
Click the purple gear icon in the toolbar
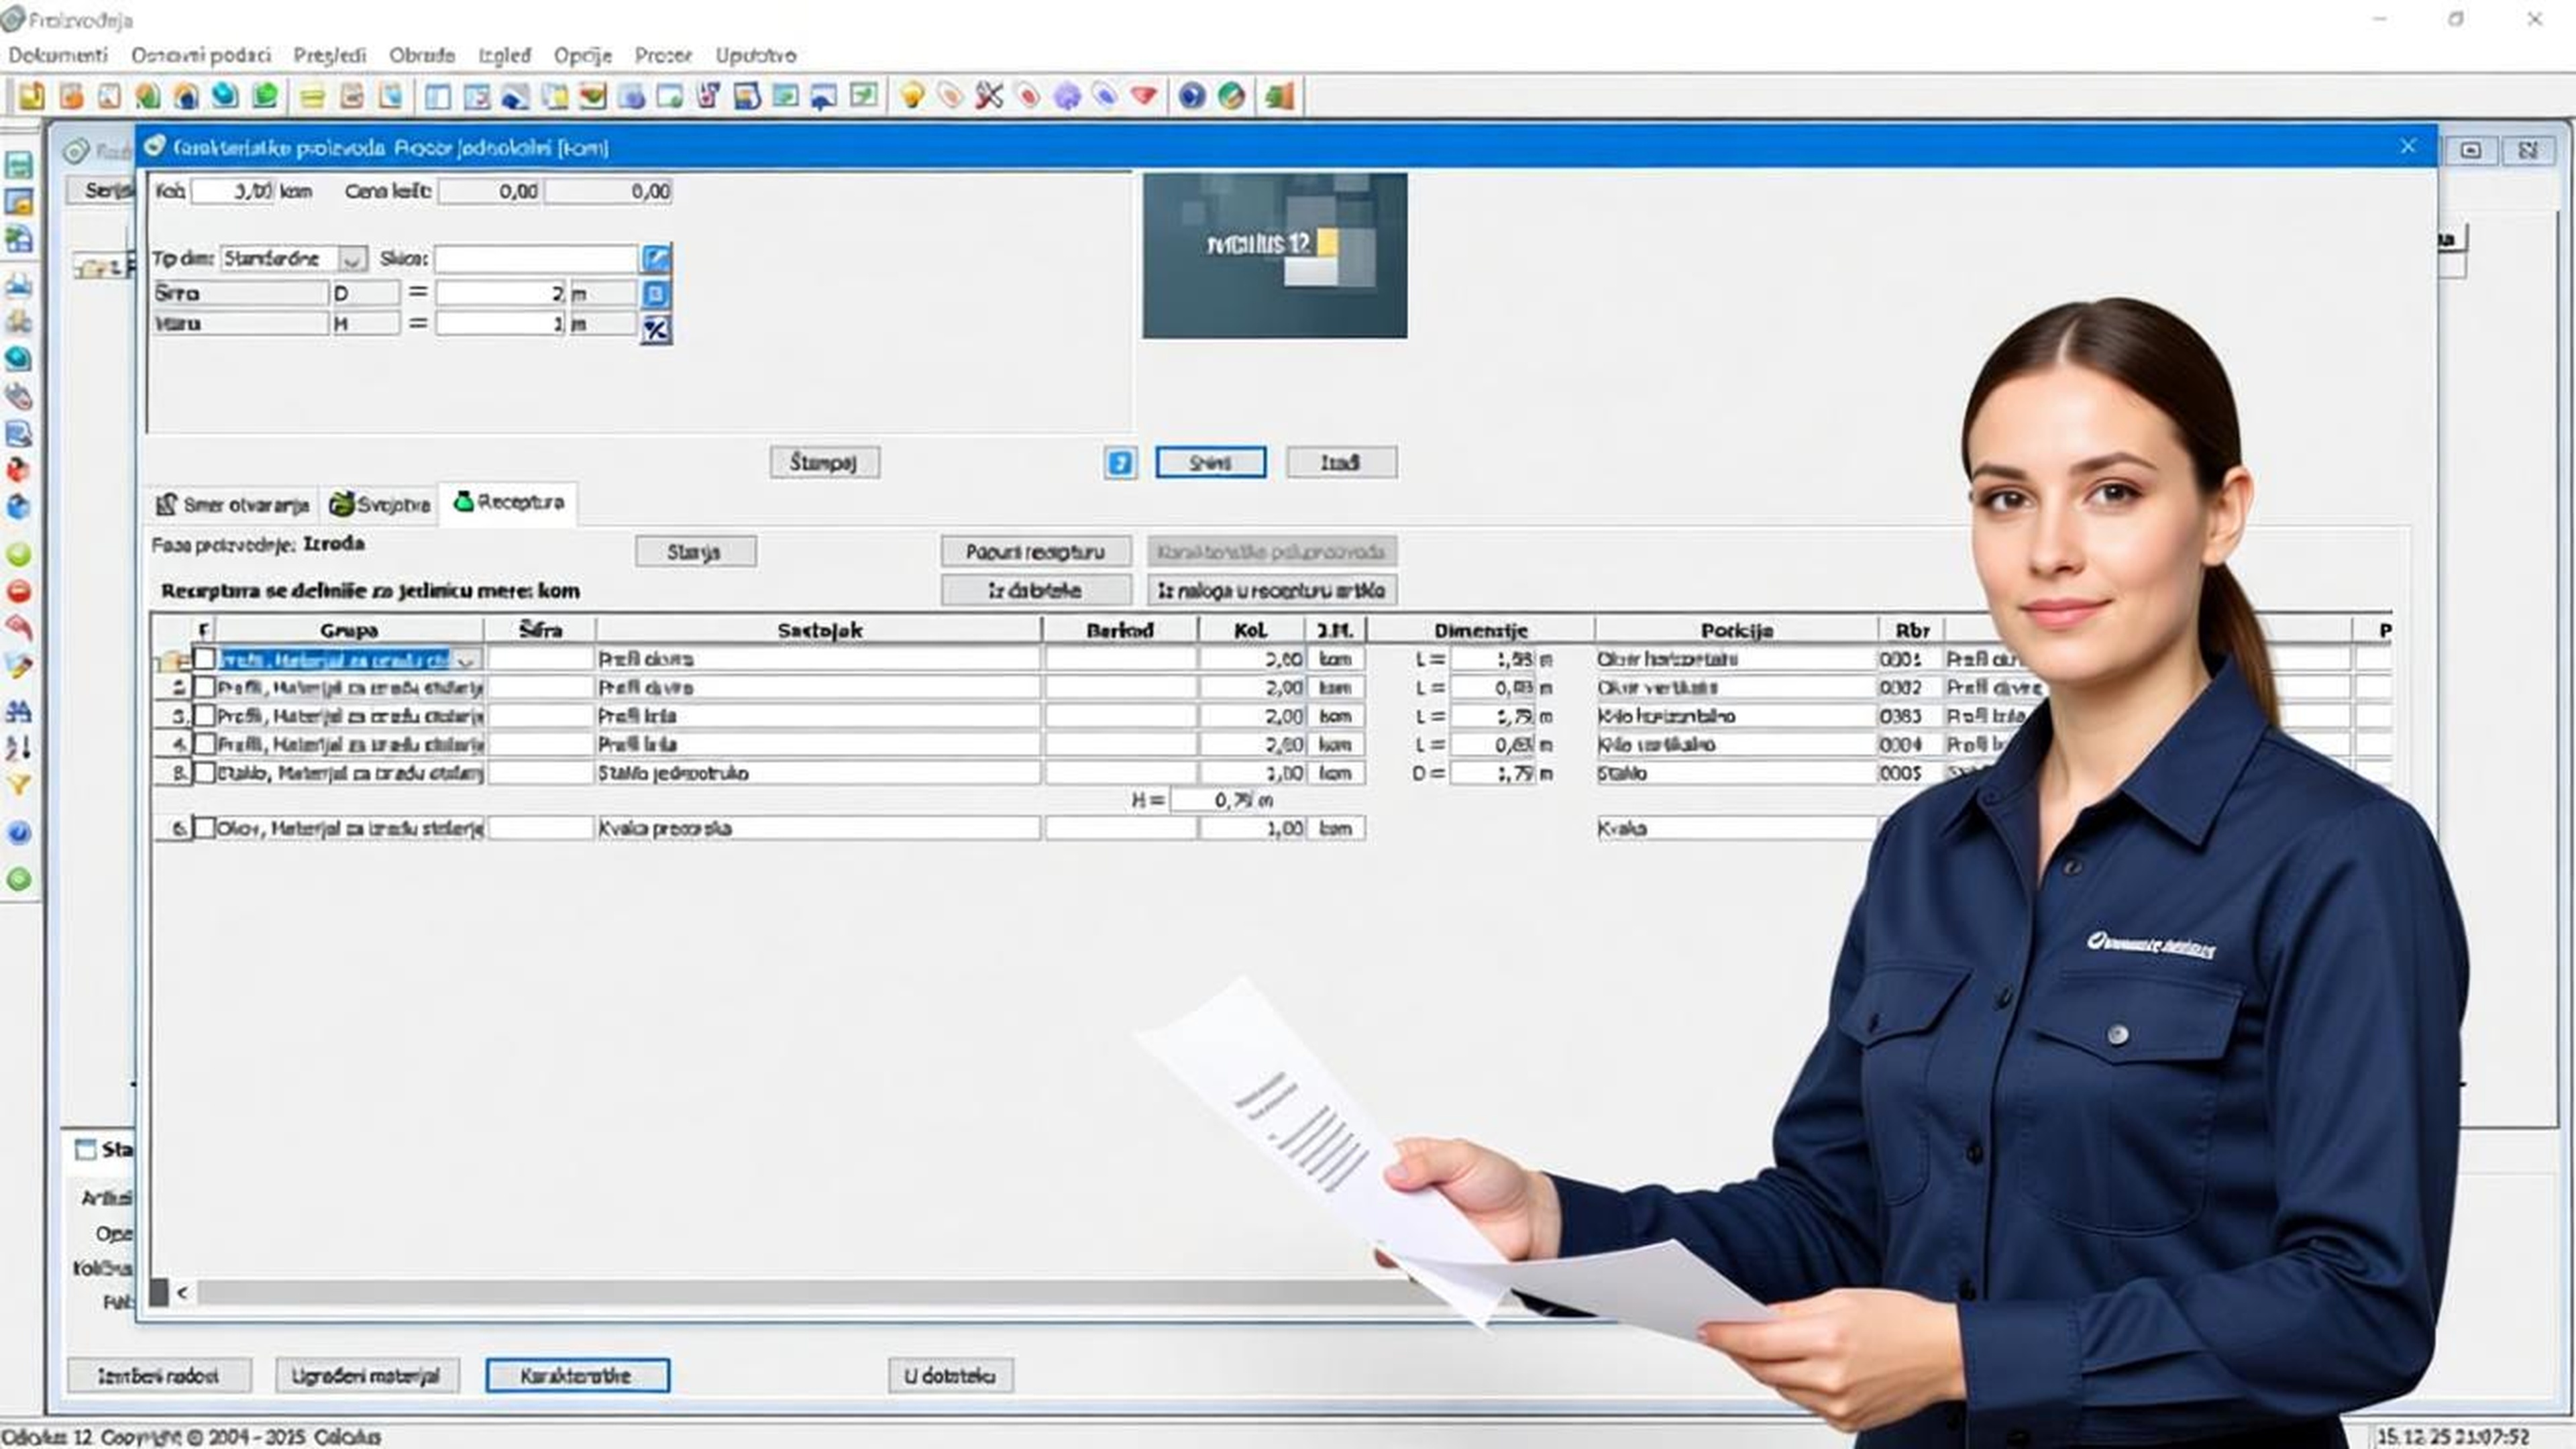click(1067, 96)
